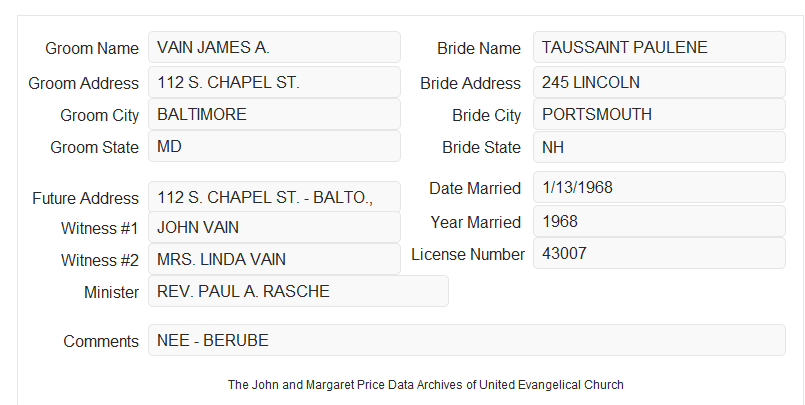This screenshot has height=405, width=805.
Task: Click the License Number label
Action: [x=468, y=254]
